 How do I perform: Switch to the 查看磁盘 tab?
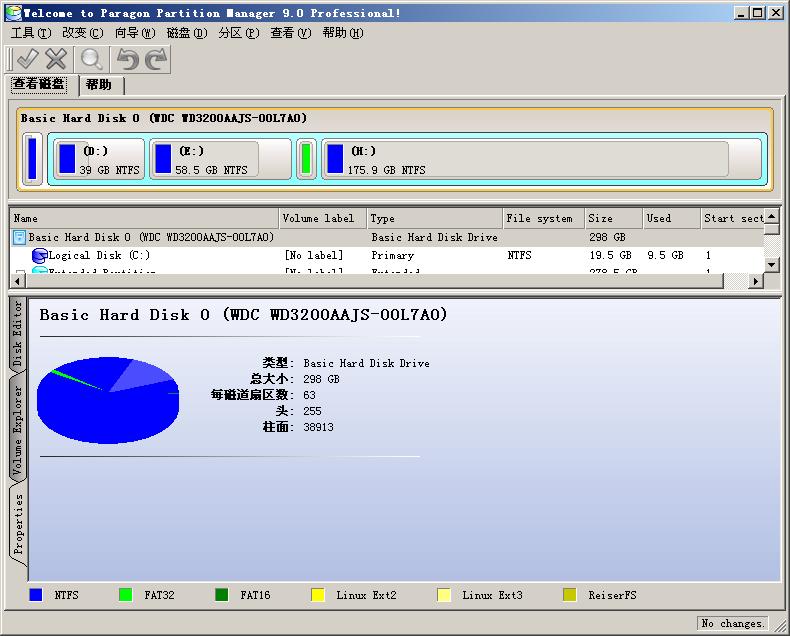tap(39, 84)
